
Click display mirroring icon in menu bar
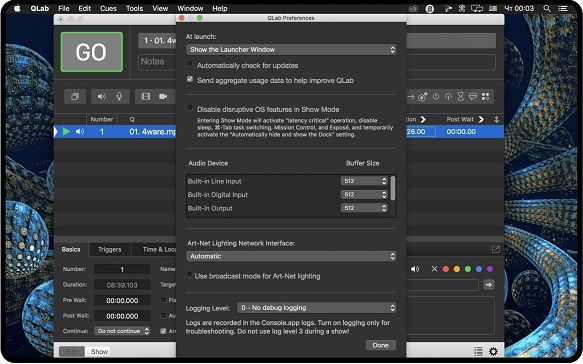pyautogui.click(x=477, y=8)
